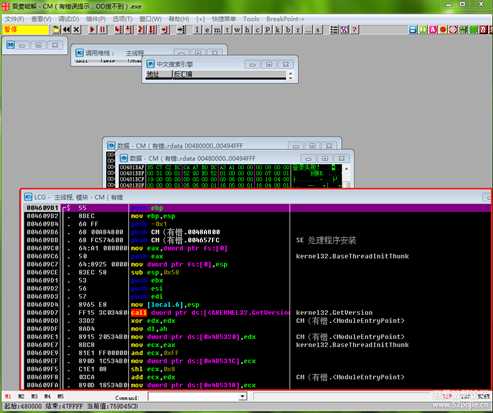The height and width of the screenshot is (413, 493).
Task: Click the Run program play icon
Action: pos(92,29)
